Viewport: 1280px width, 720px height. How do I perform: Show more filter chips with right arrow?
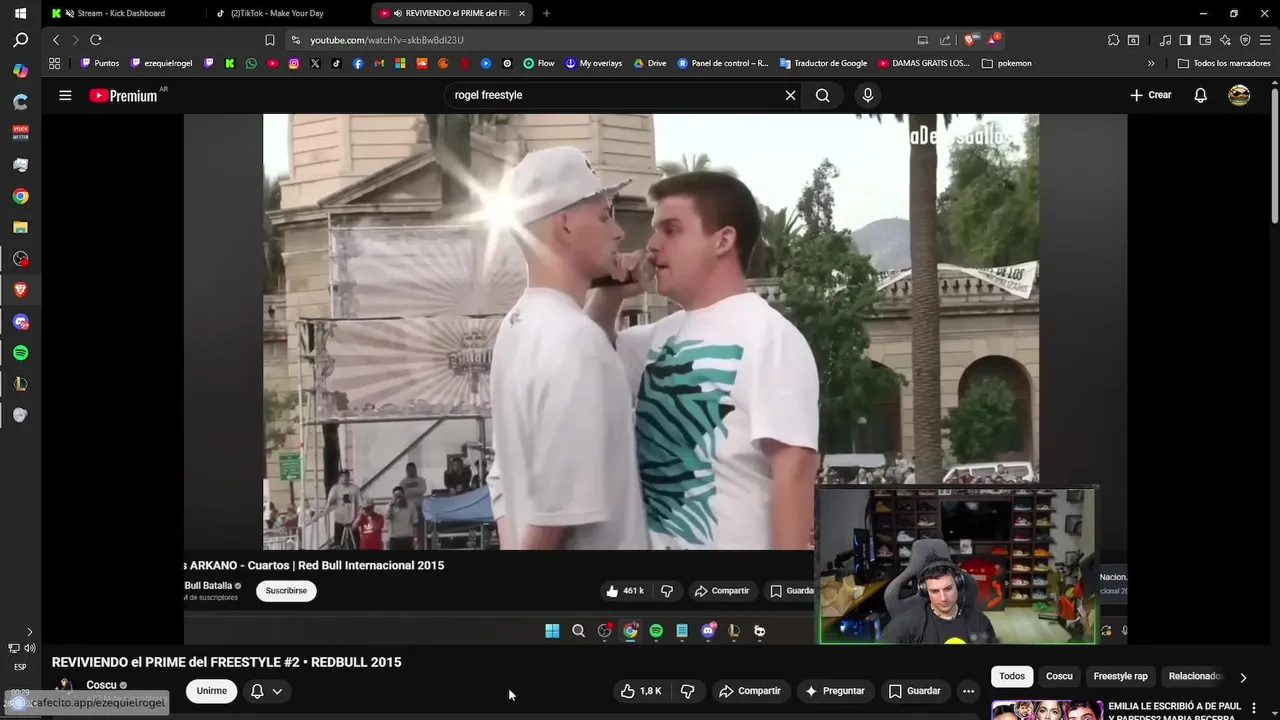pyautogui.click(x=1243, y=677)
